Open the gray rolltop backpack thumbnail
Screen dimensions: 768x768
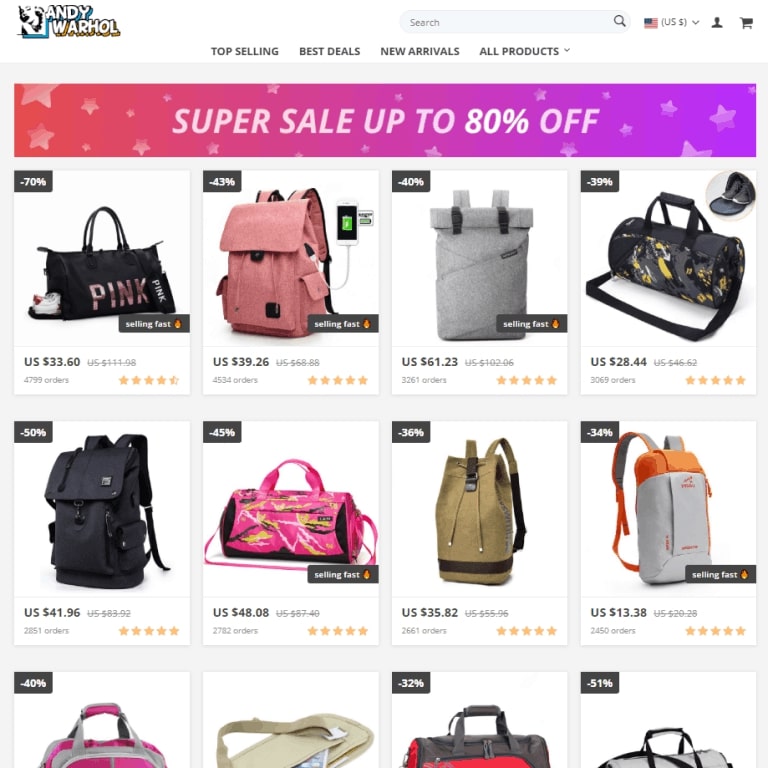pos(480,259)
